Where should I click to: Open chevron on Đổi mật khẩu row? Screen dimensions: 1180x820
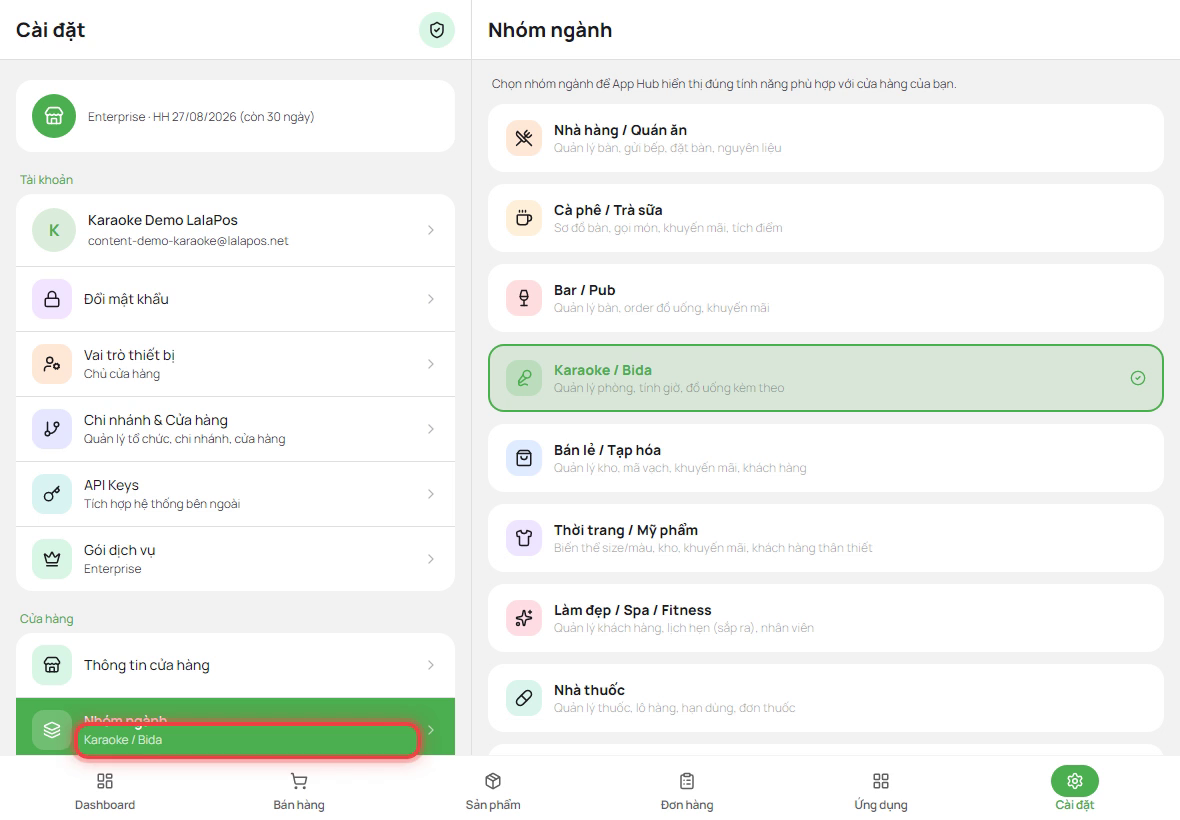tap(430, 299)
